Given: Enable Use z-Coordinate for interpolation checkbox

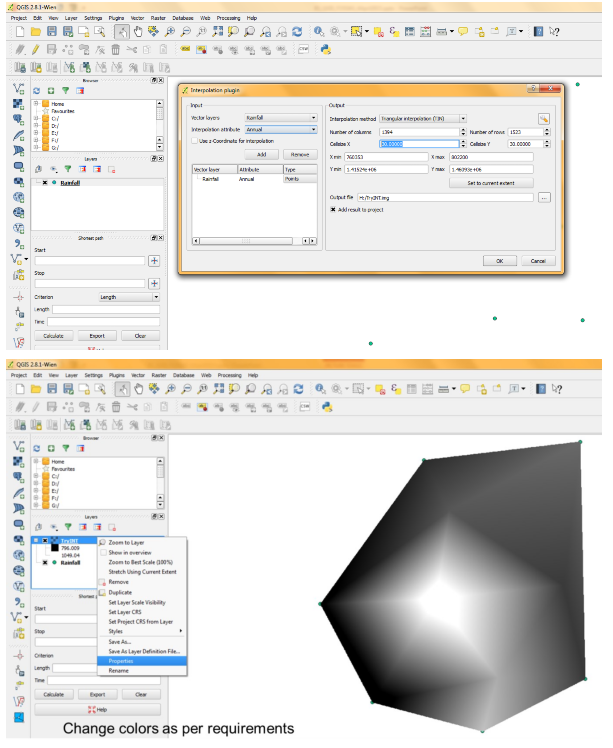Looking at the screenshot, I should 195,141.
